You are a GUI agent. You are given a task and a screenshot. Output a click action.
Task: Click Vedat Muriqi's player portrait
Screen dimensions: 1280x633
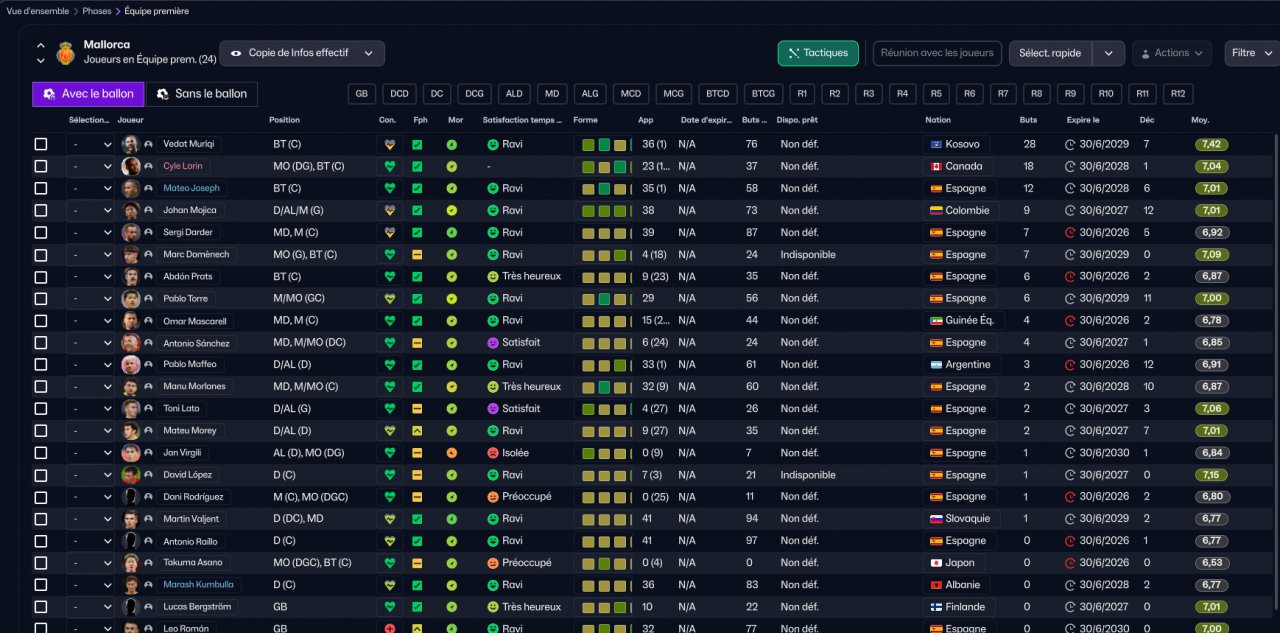click(x=130, y=144)
